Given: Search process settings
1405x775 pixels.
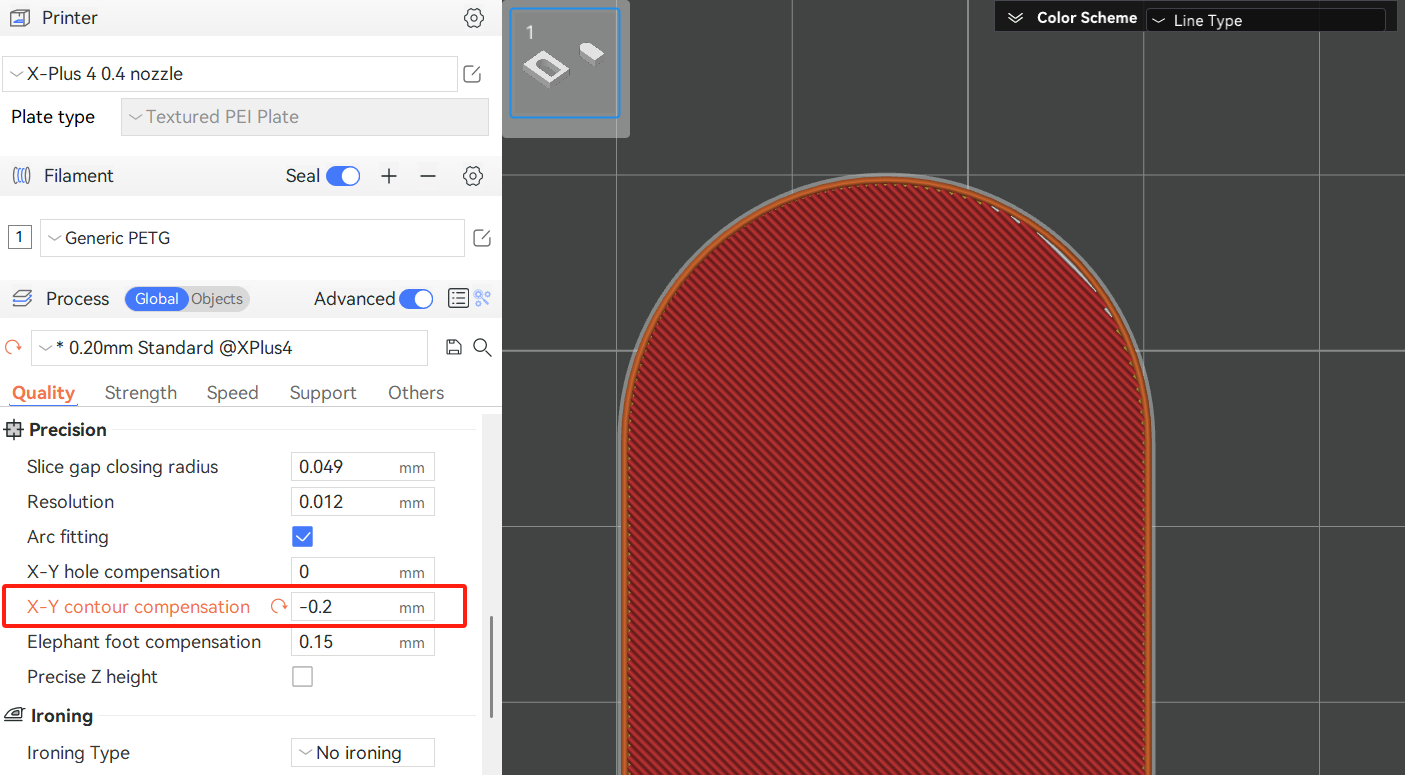Looking at the screenshot, I should [482, 348].
